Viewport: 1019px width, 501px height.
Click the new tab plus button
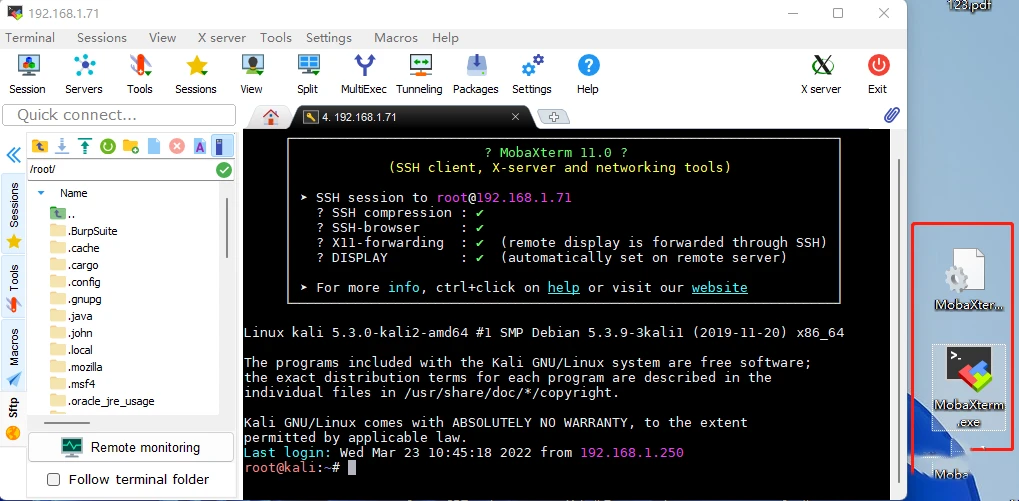[554, 117]
